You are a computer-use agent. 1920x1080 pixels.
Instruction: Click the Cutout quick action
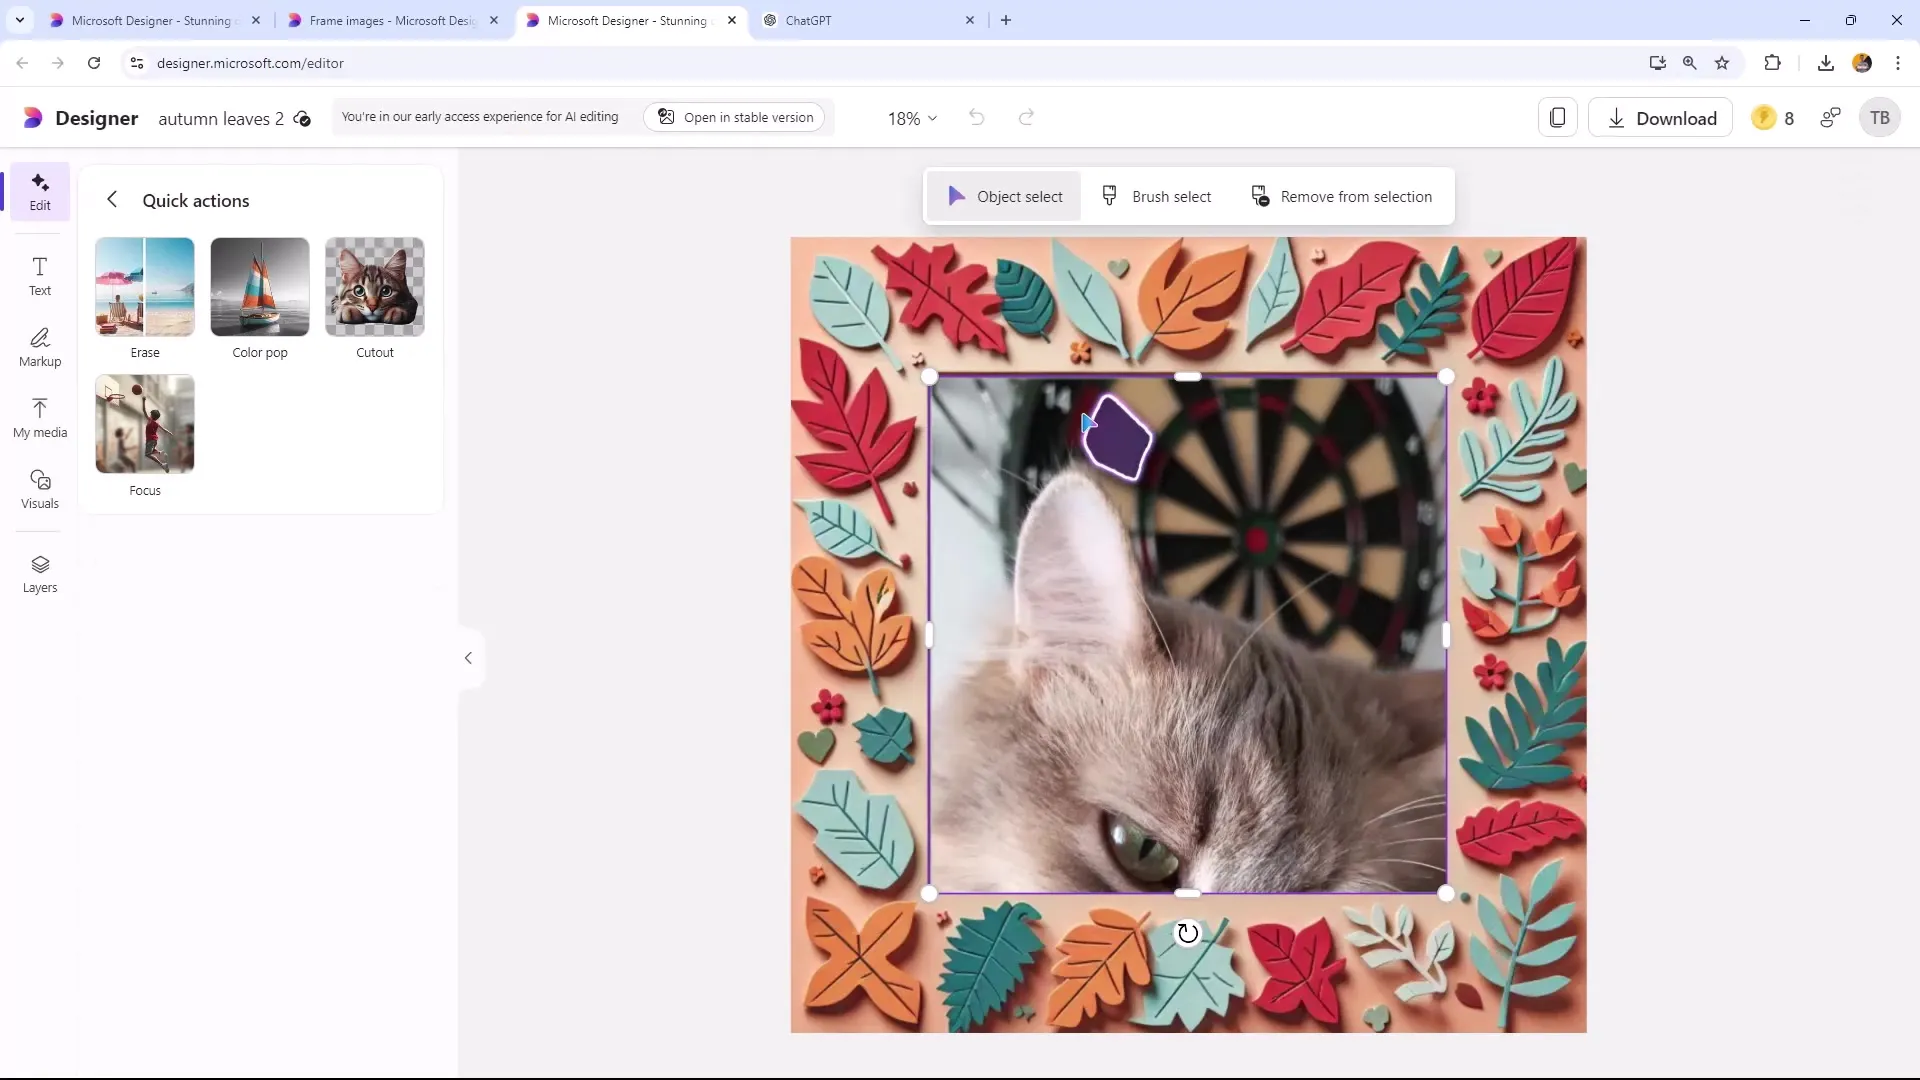point(375,297)
